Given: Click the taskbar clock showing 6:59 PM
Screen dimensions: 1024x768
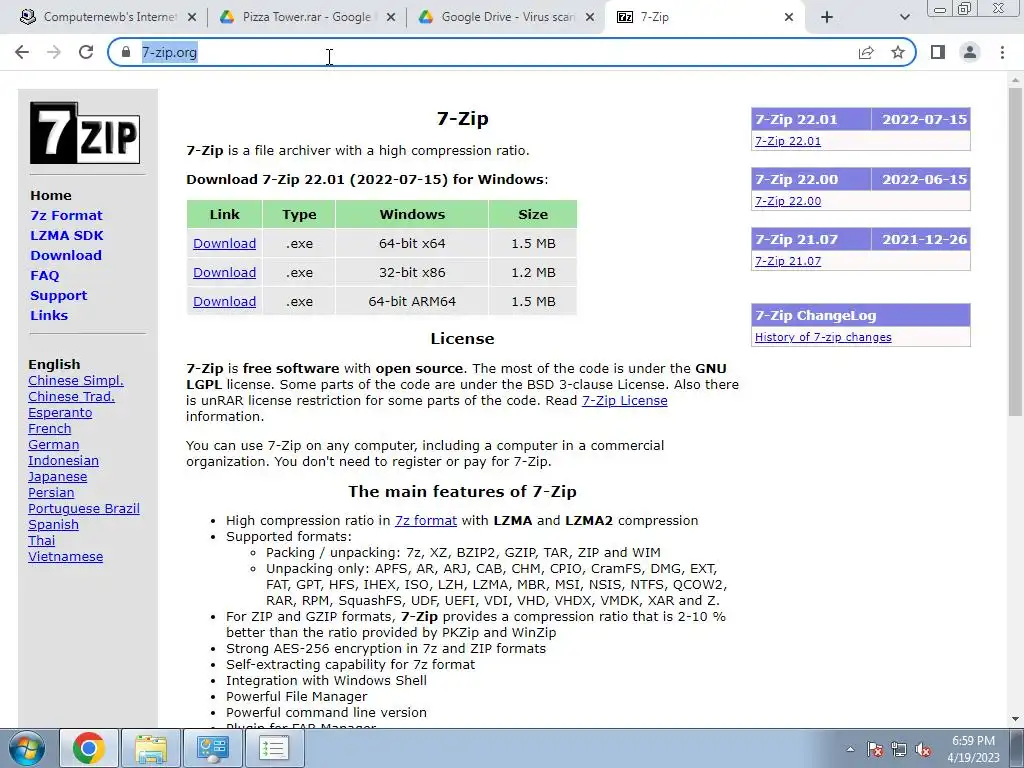Looking at the screenshot, I should 974,749.
